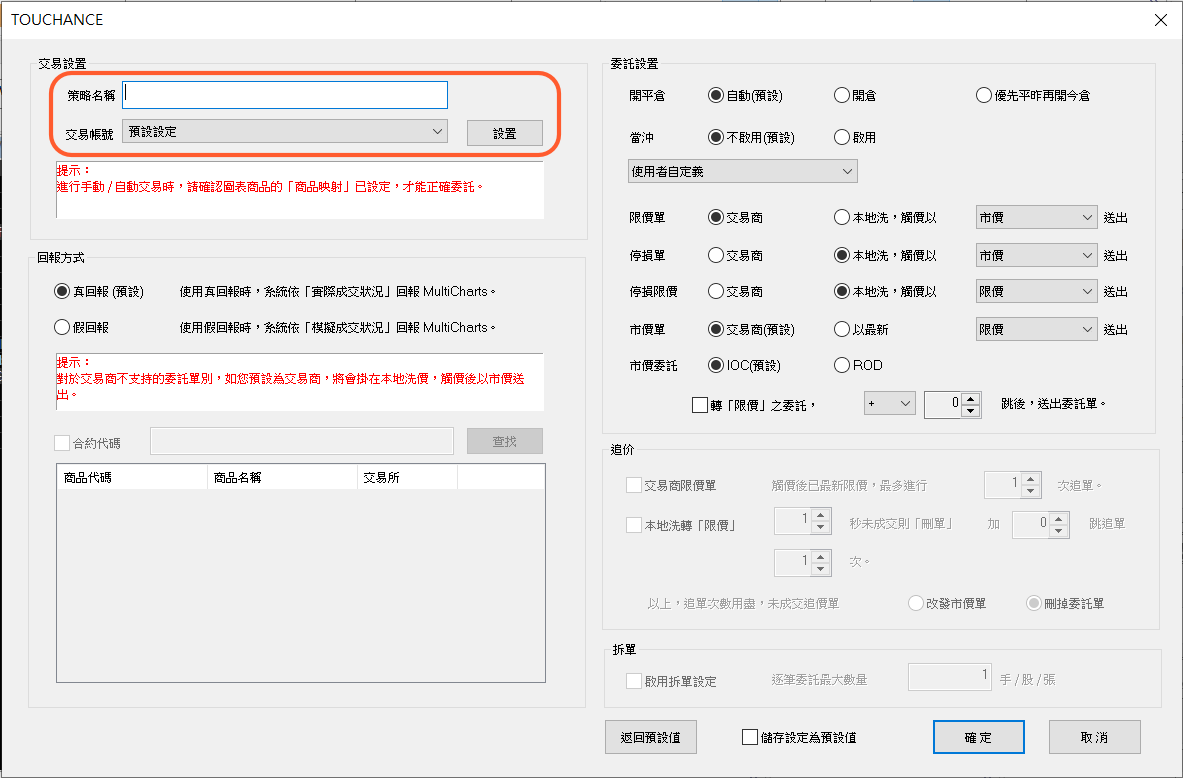The image size is (1183, 778).
Task: Decrease the 跳後 tick count with down arrow
Action: pos(971,411)
